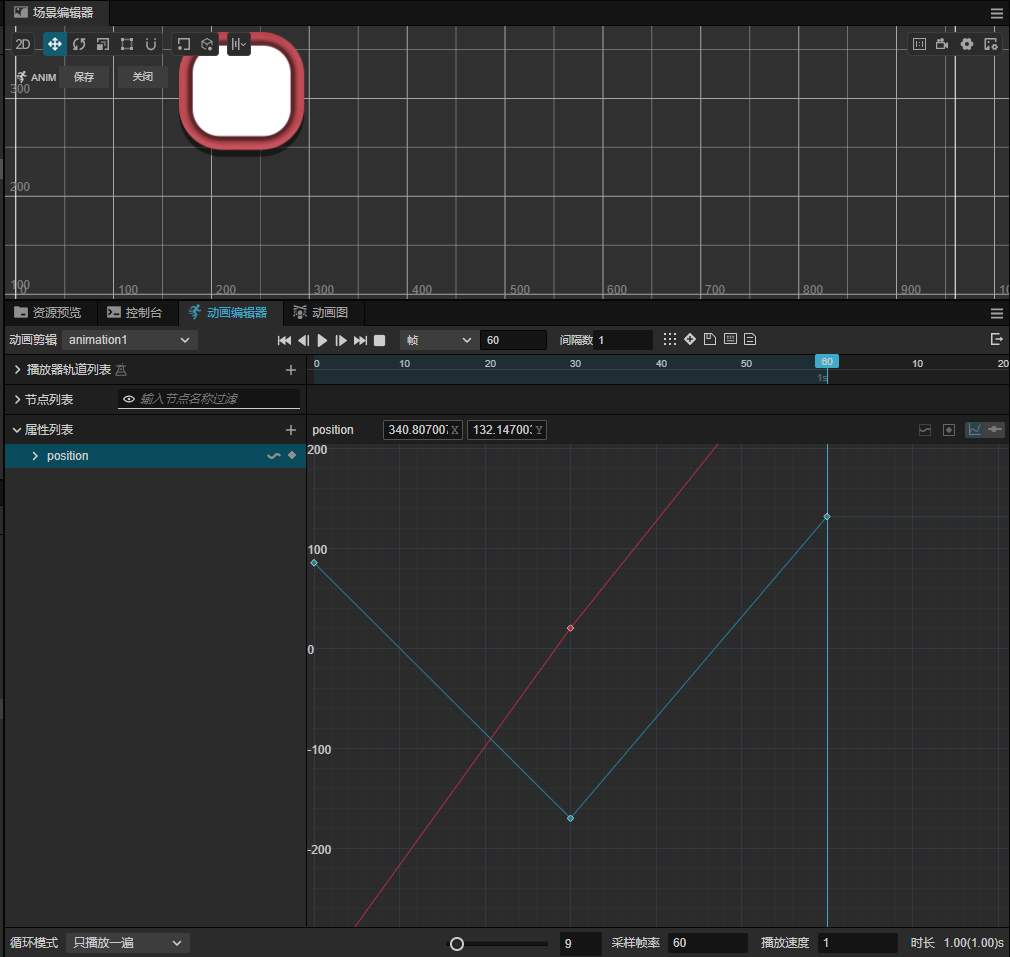Add a player track with plus

click(291, 370)
